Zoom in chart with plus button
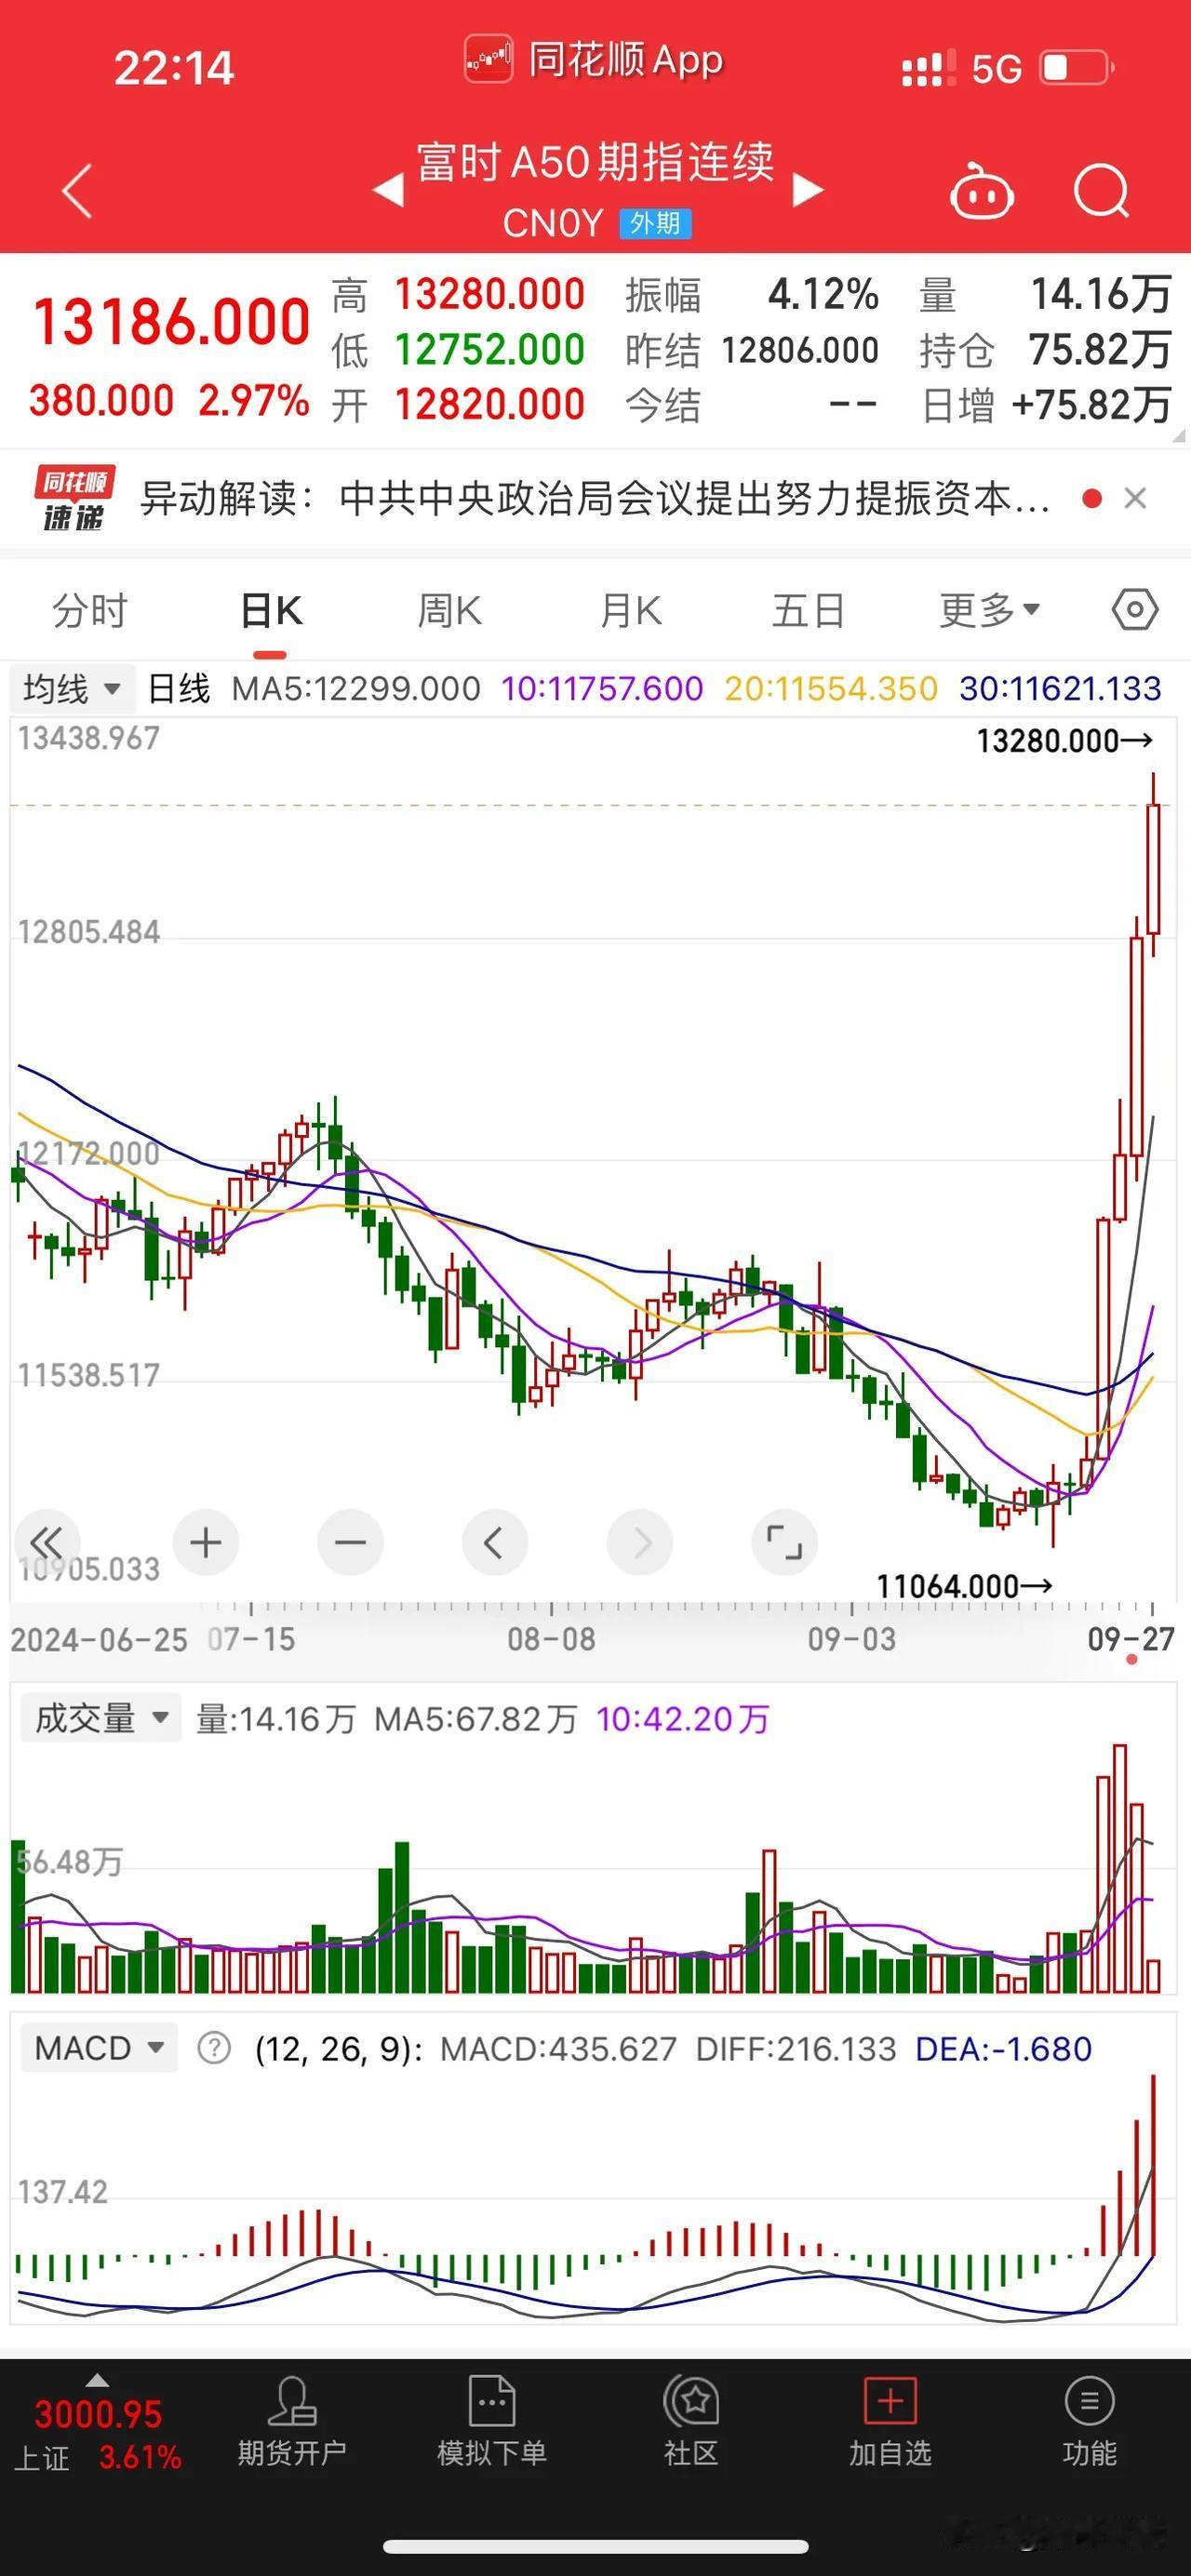This screenshot has width=1191, height=2576. click(x=205, y=1542)
